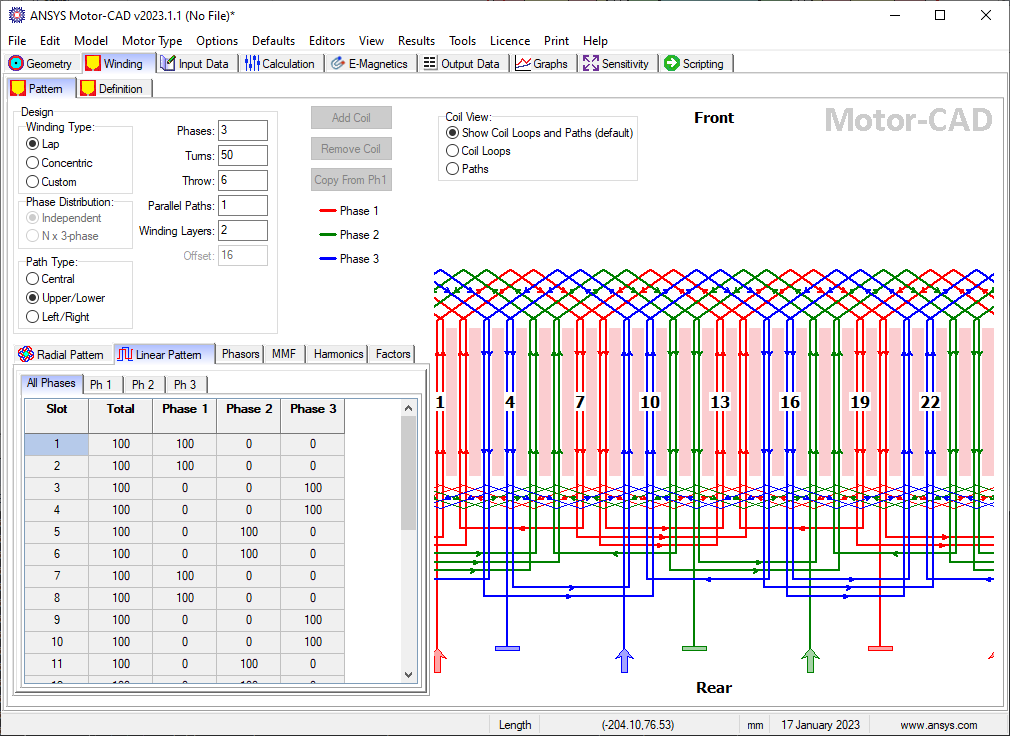This screenshot has height=736, width=1010.
Task: Click the Sensitivity arrows icon
Action: click(x=591, y=63)
